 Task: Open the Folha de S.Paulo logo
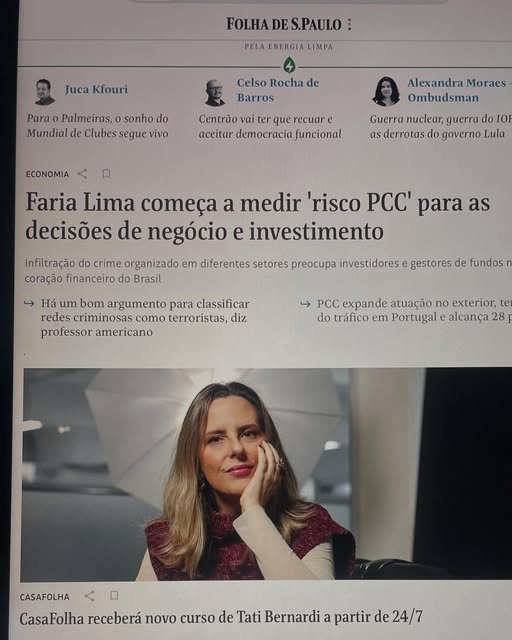pos(284,24)
